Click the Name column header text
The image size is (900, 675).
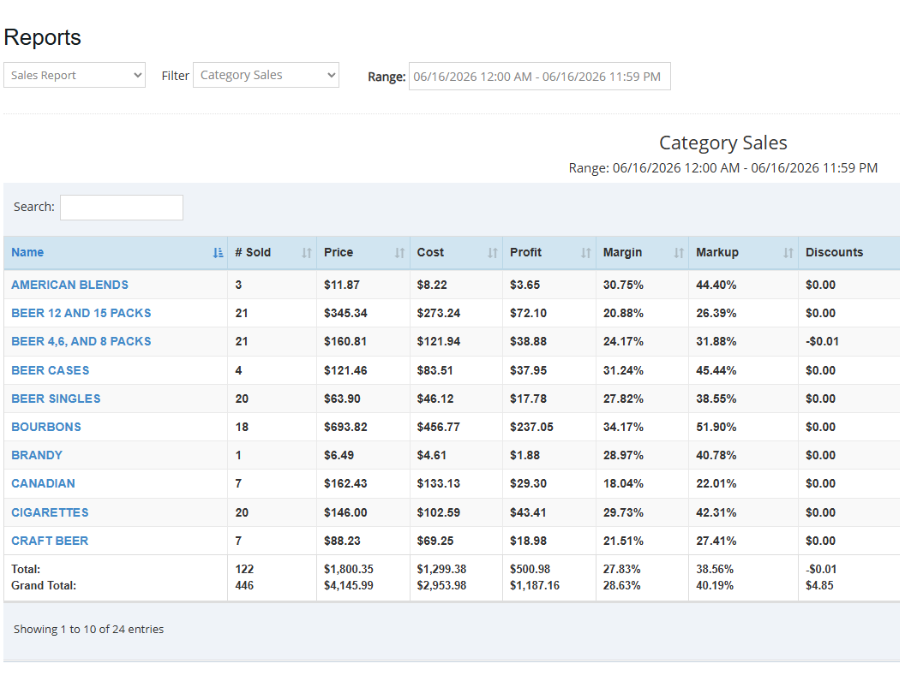tap(28, 252)
